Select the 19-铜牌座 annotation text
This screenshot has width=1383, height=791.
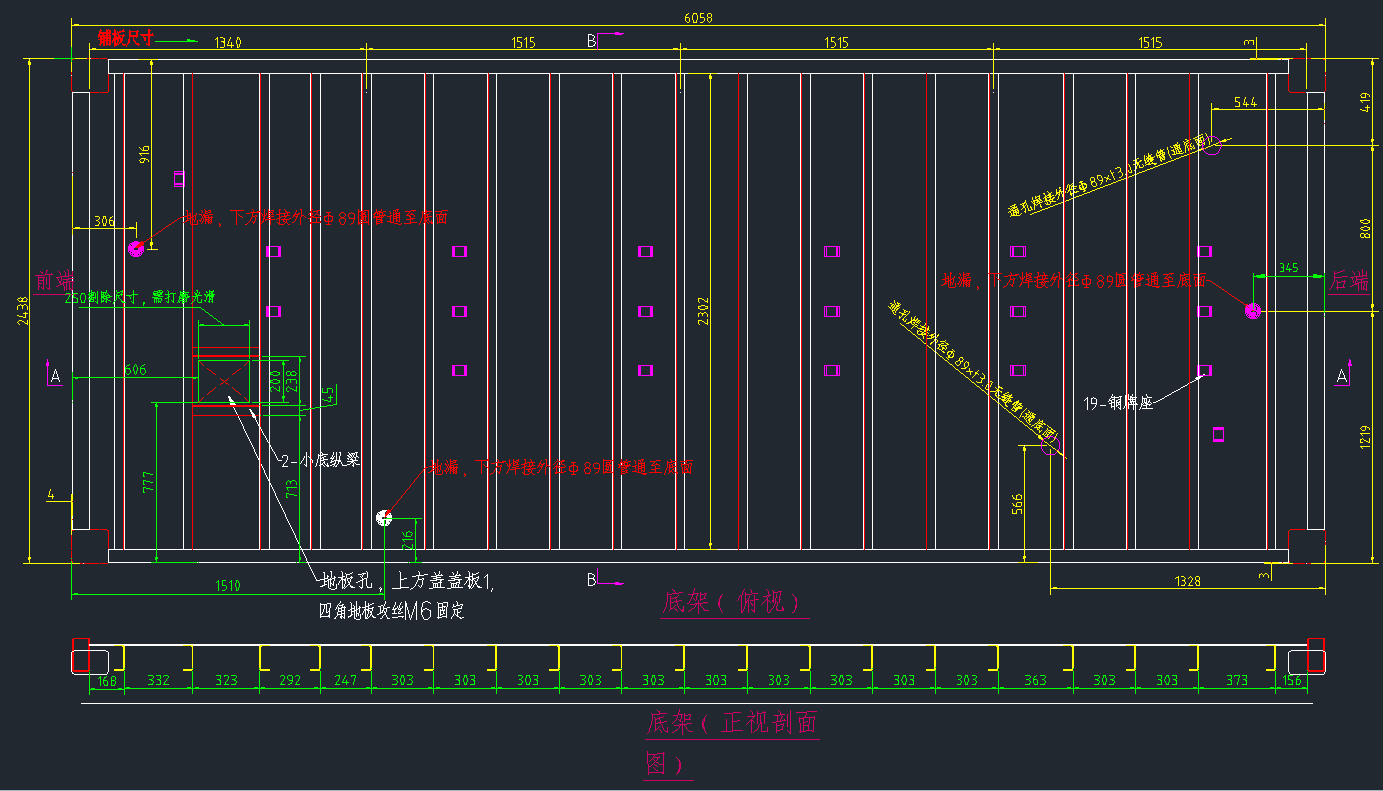1118,404
